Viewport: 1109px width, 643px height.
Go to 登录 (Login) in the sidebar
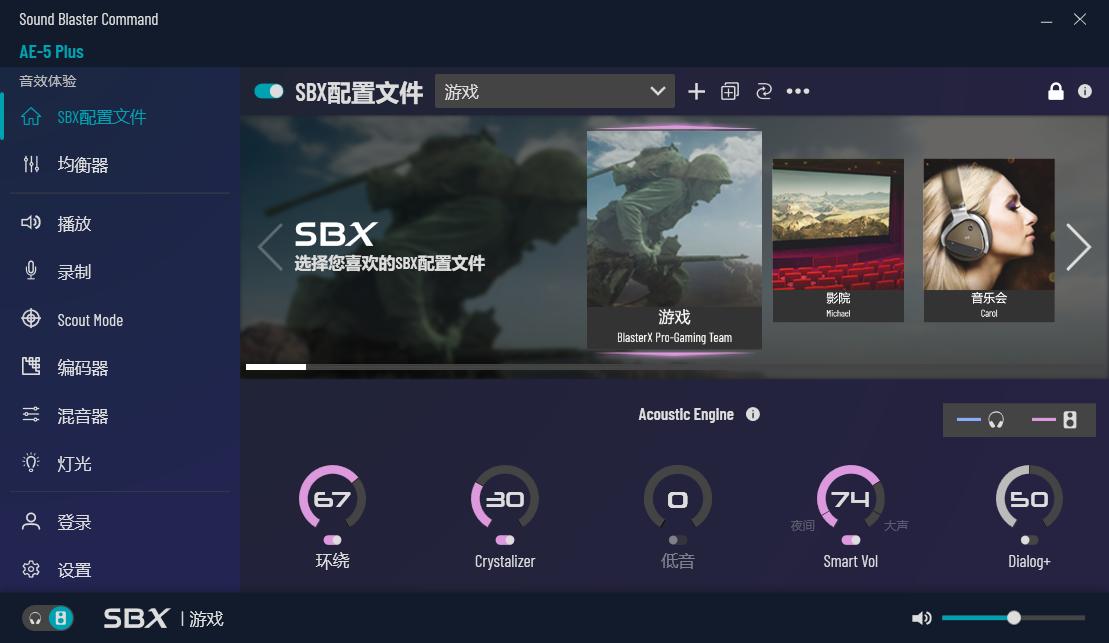[72, 521]
